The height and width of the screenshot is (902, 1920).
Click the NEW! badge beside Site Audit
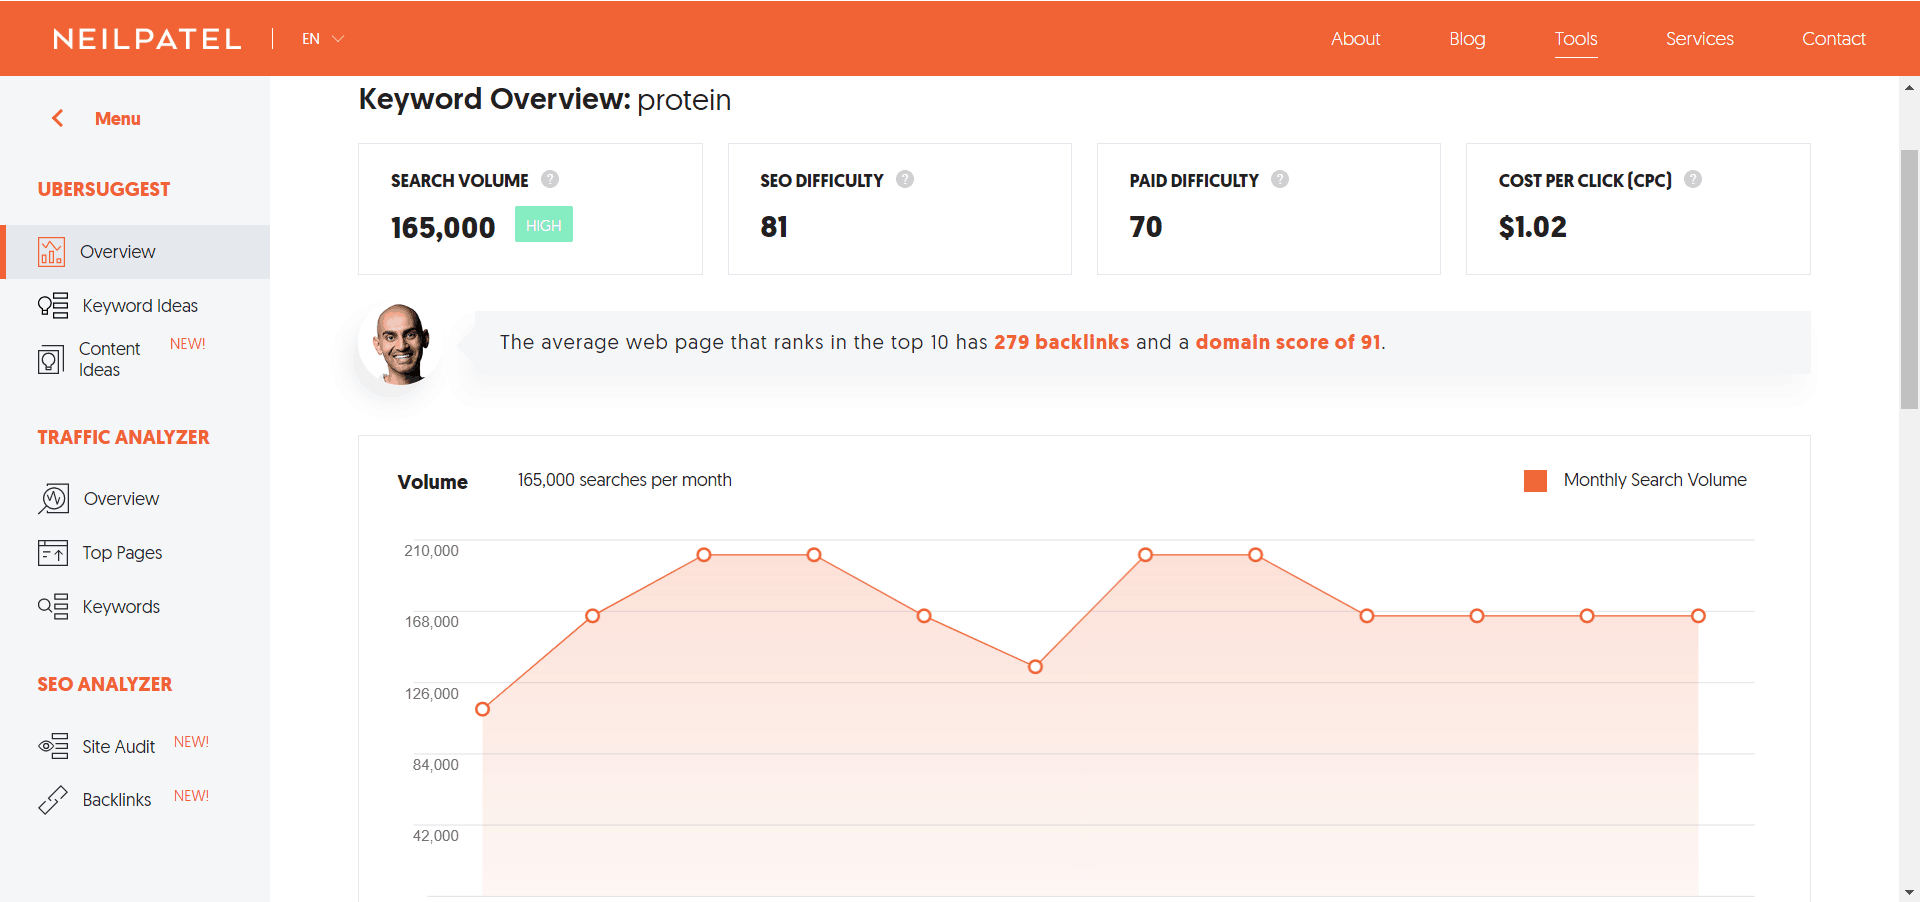point(191,742)
